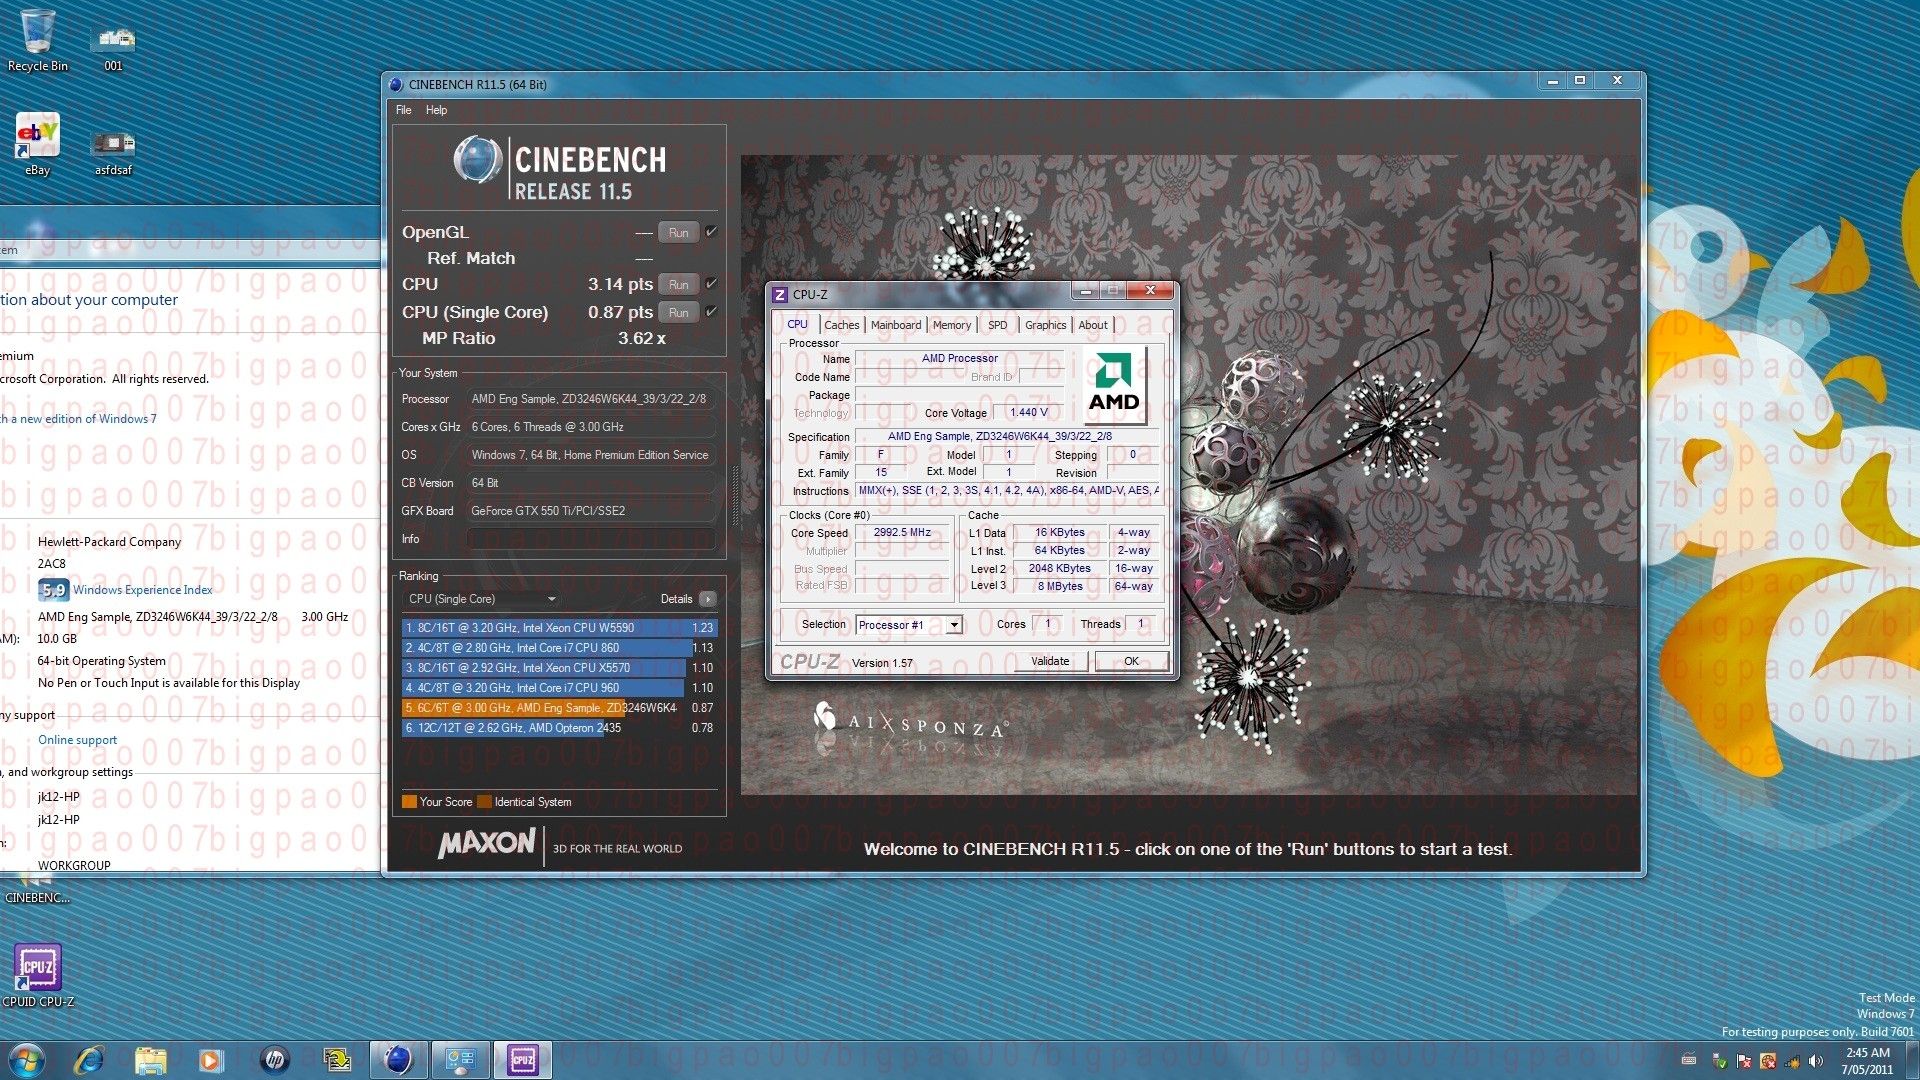Switch to the Mainboard tab in CPU-Z
The width and height of the screenshot is (1920, 1080).
[895, 325]
